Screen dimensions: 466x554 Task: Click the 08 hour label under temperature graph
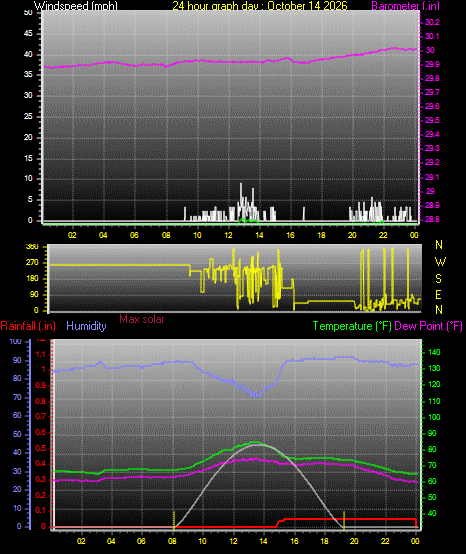[172, 541]
